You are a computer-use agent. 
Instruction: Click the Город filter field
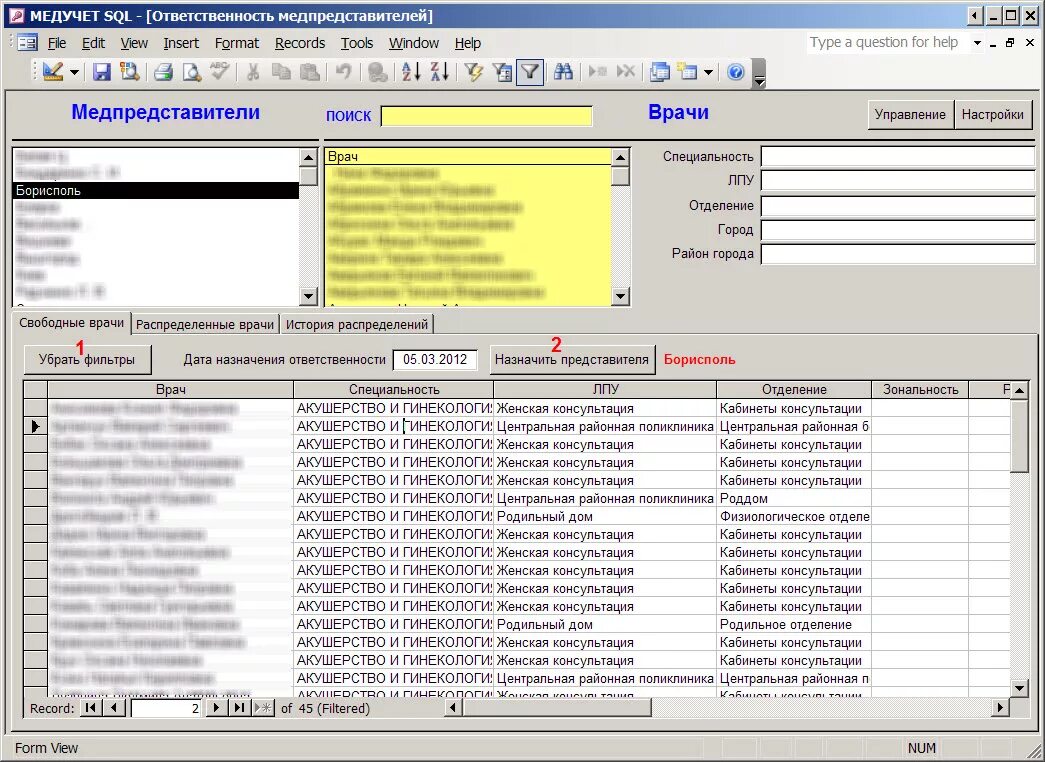tap(898, 230)
